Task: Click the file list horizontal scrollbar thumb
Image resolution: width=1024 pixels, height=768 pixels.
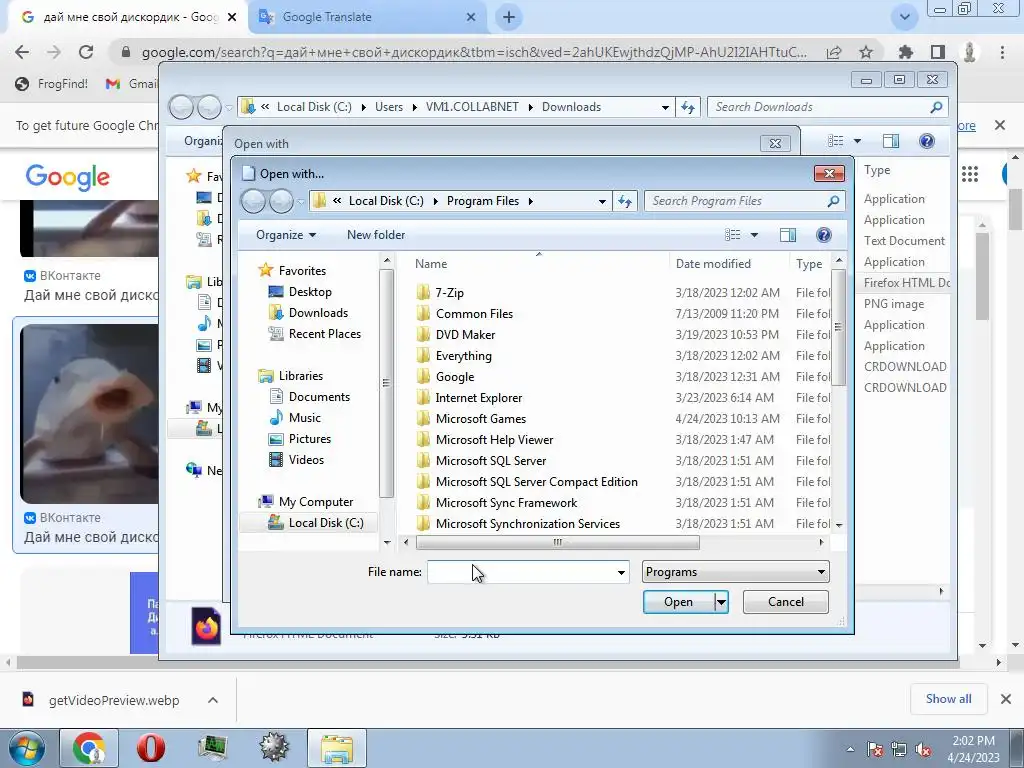Action: (x=557, y=542)
